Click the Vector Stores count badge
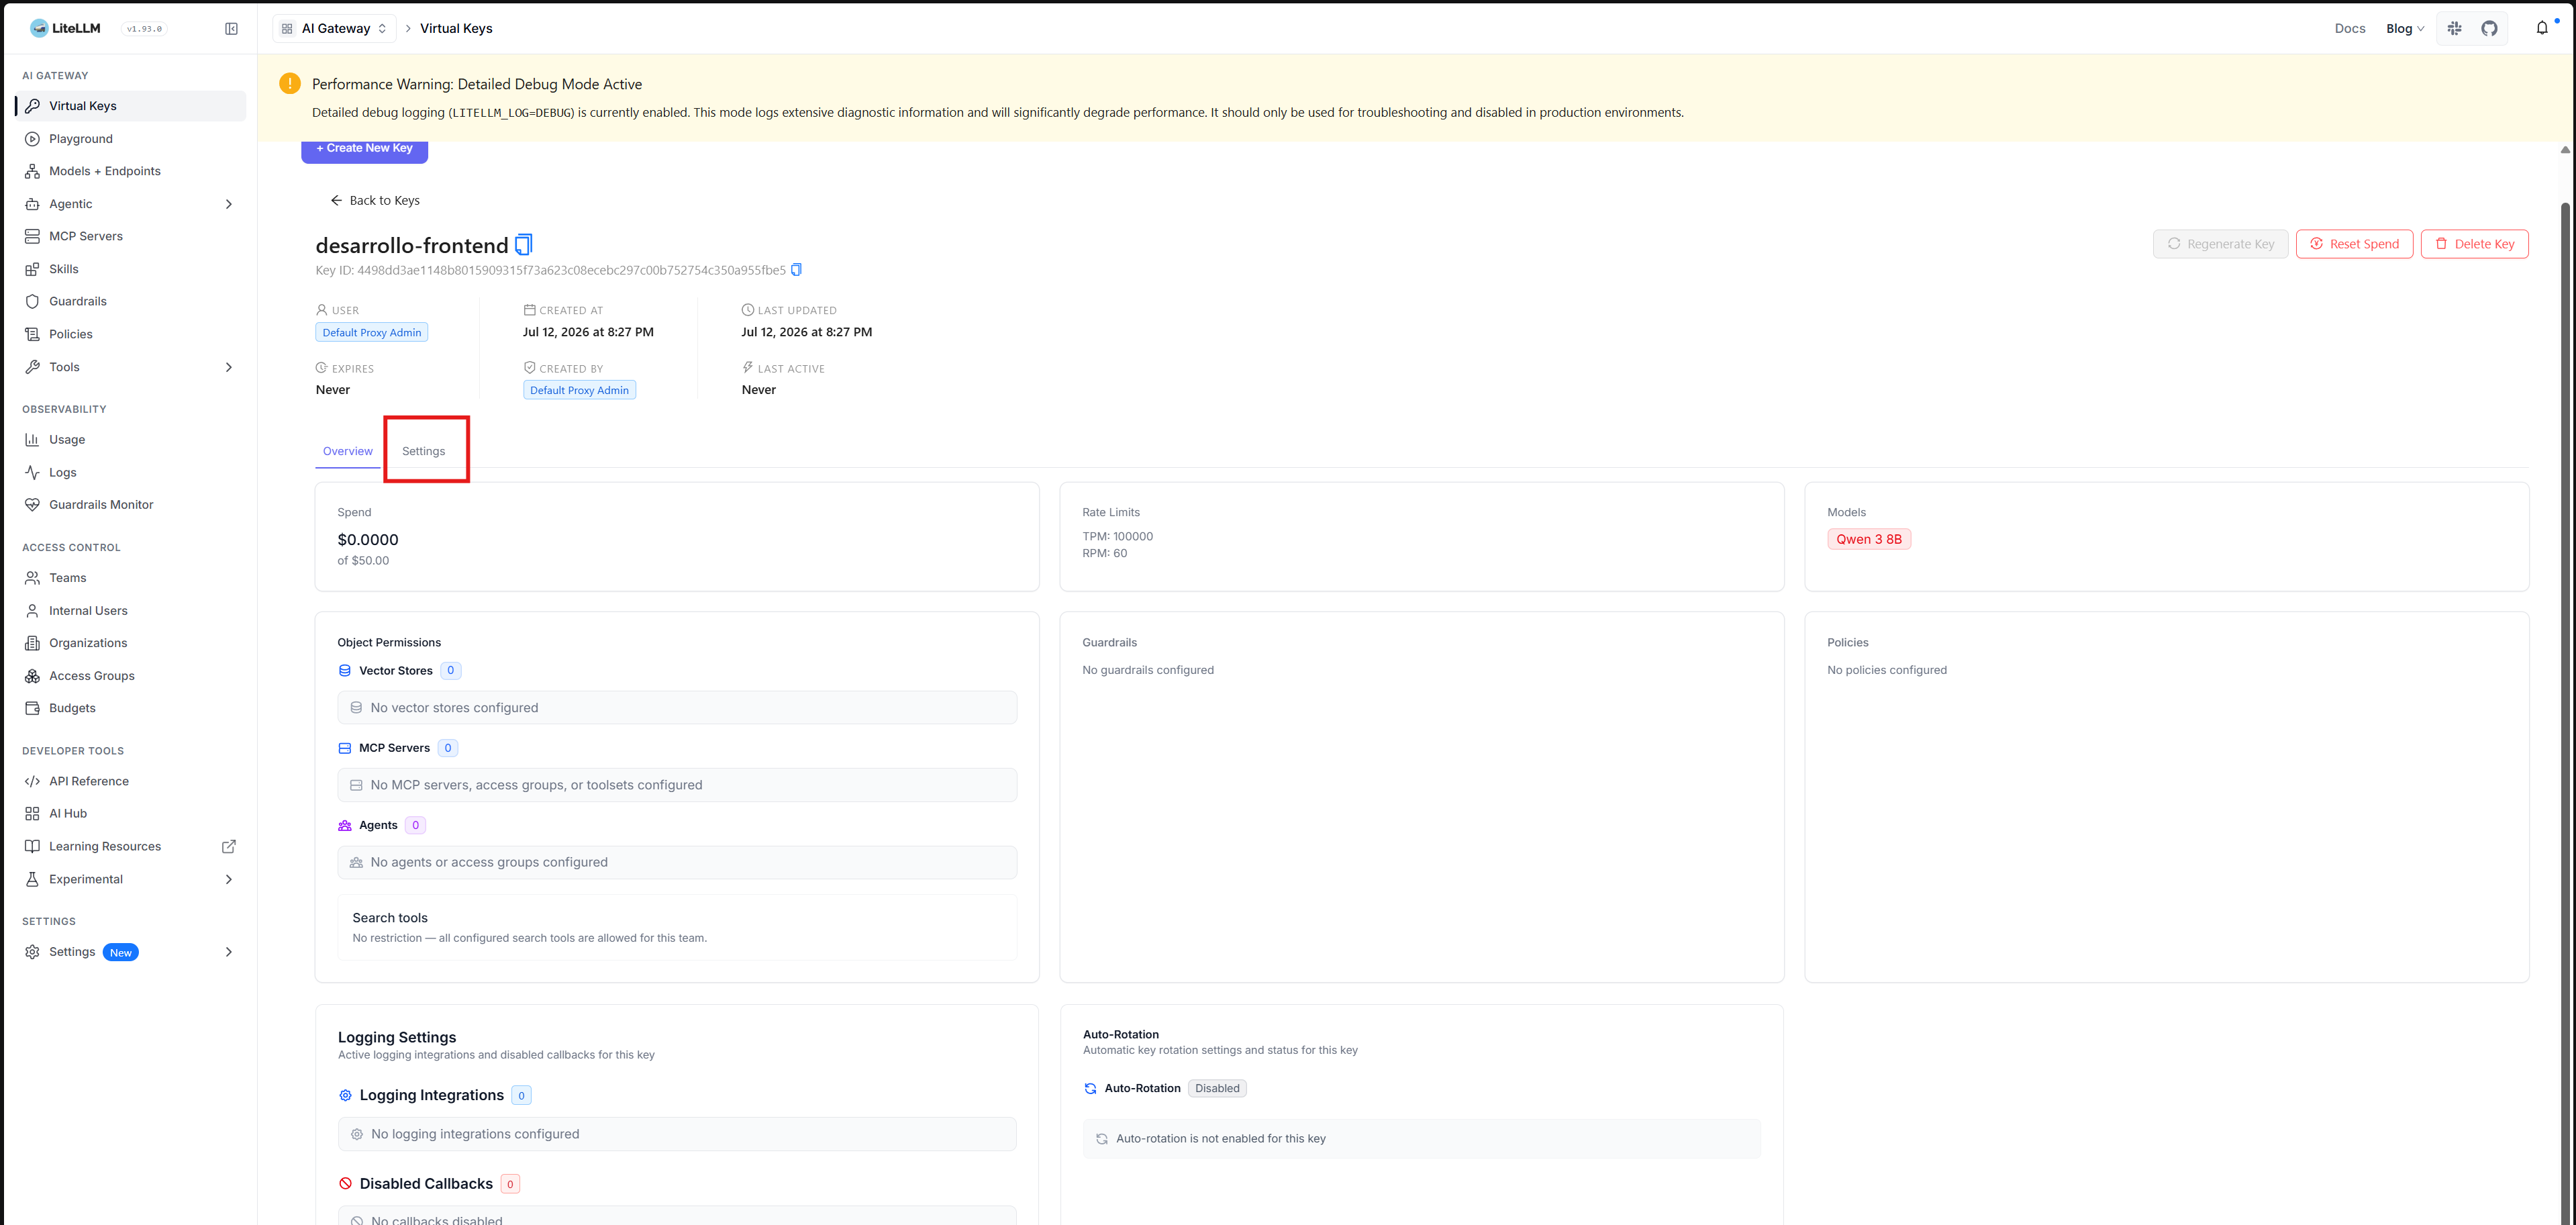 click(450, 671)
